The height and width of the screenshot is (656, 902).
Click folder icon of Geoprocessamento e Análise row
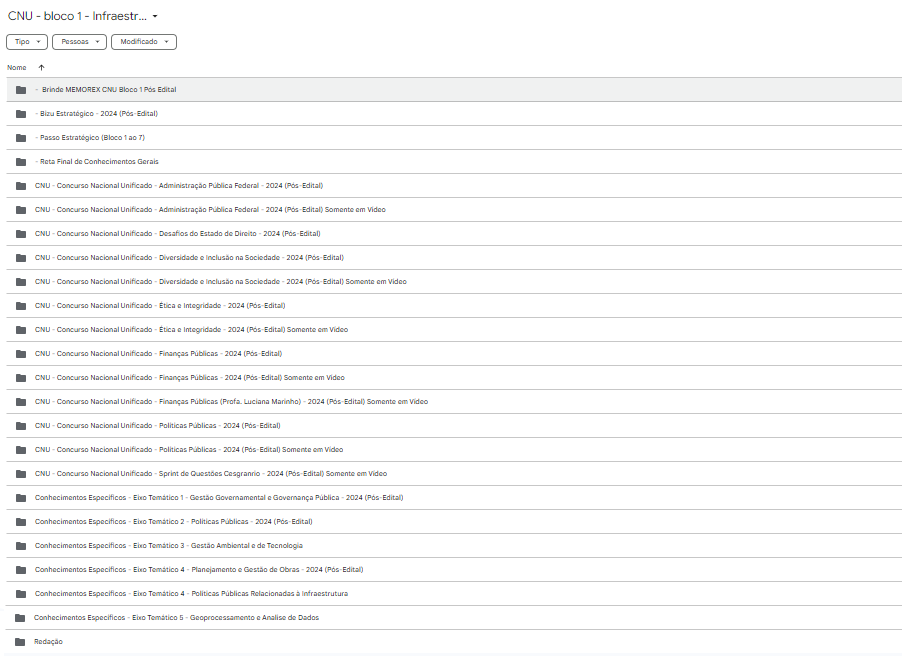20,617
